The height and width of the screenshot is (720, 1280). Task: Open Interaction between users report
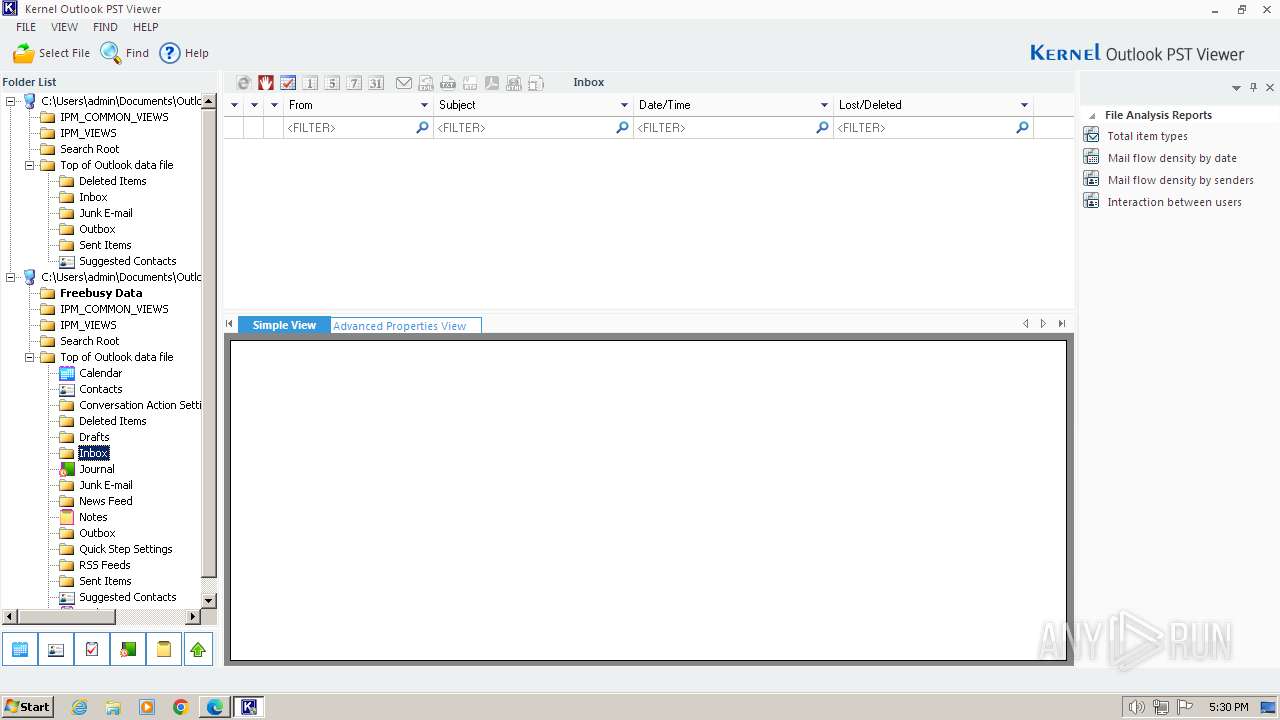(x=1175, y=202)
